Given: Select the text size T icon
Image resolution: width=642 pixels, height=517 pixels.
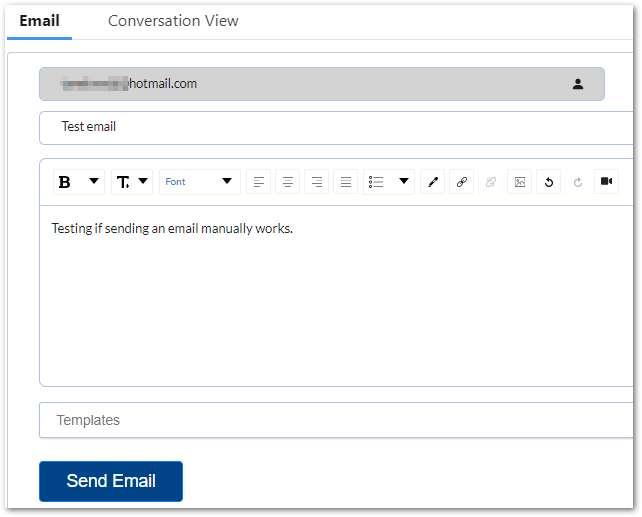Looking at the screenshot, I should 123,182.
